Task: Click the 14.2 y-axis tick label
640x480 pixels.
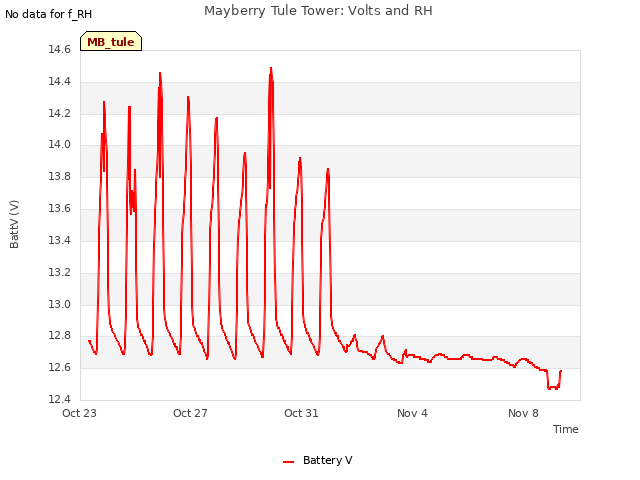Action: point(60,113)
